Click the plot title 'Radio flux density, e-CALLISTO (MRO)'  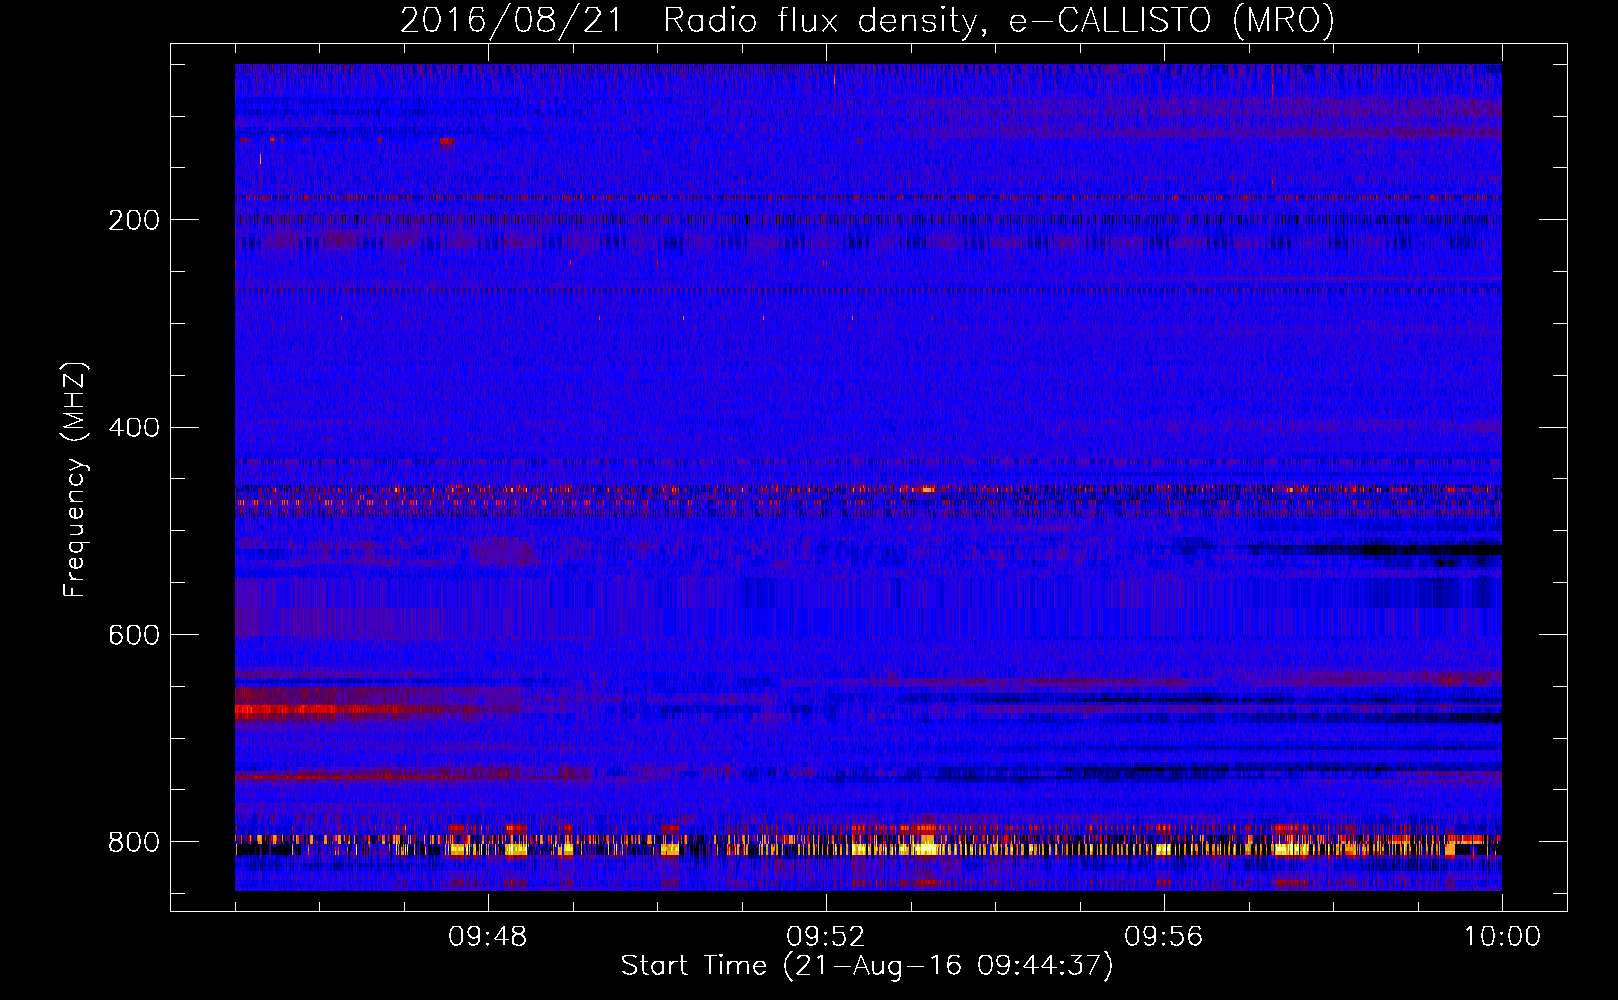[999, 20]
